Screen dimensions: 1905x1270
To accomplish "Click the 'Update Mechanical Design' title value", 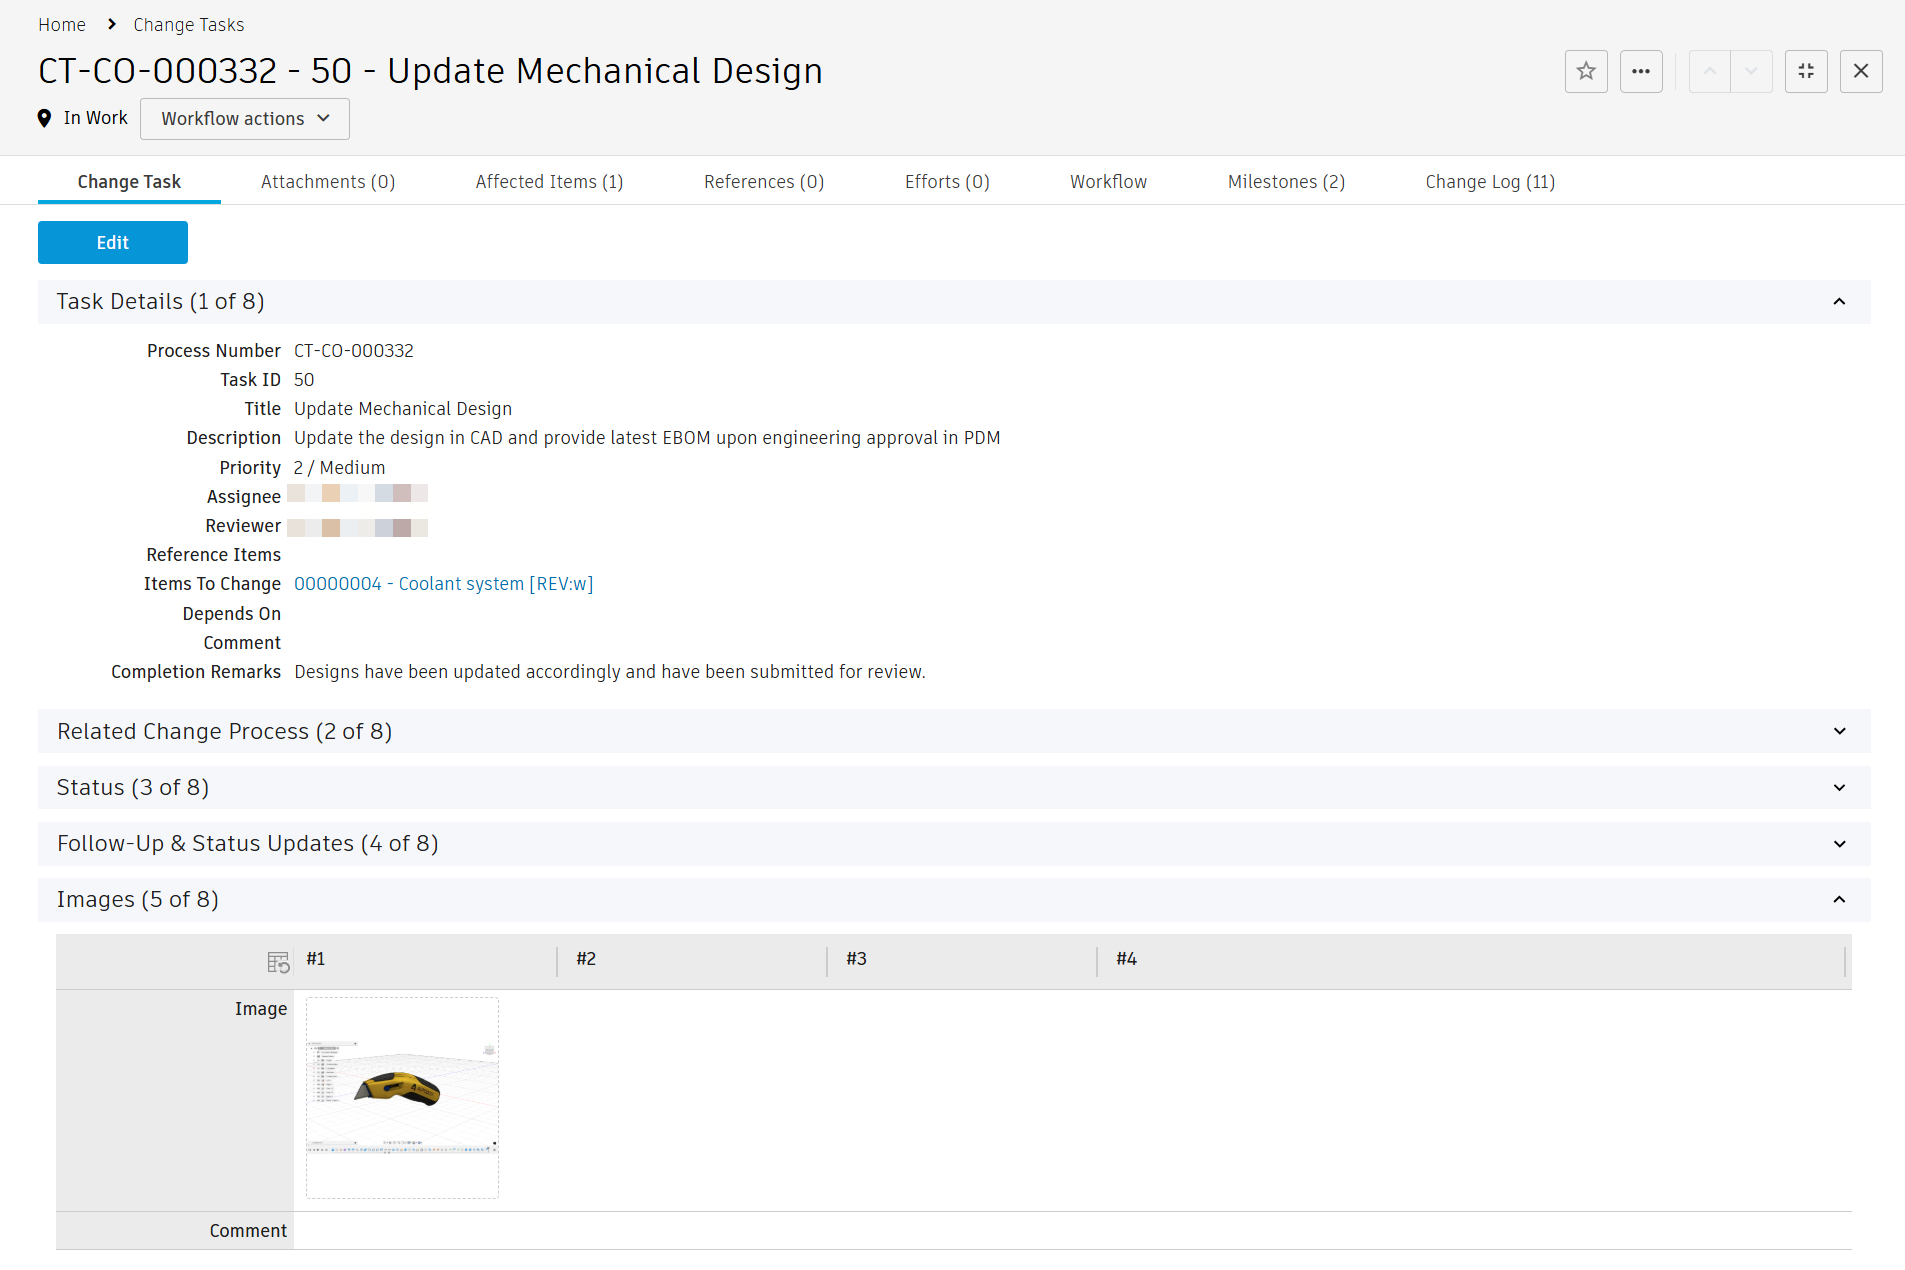I will click(x=403, y=409).
